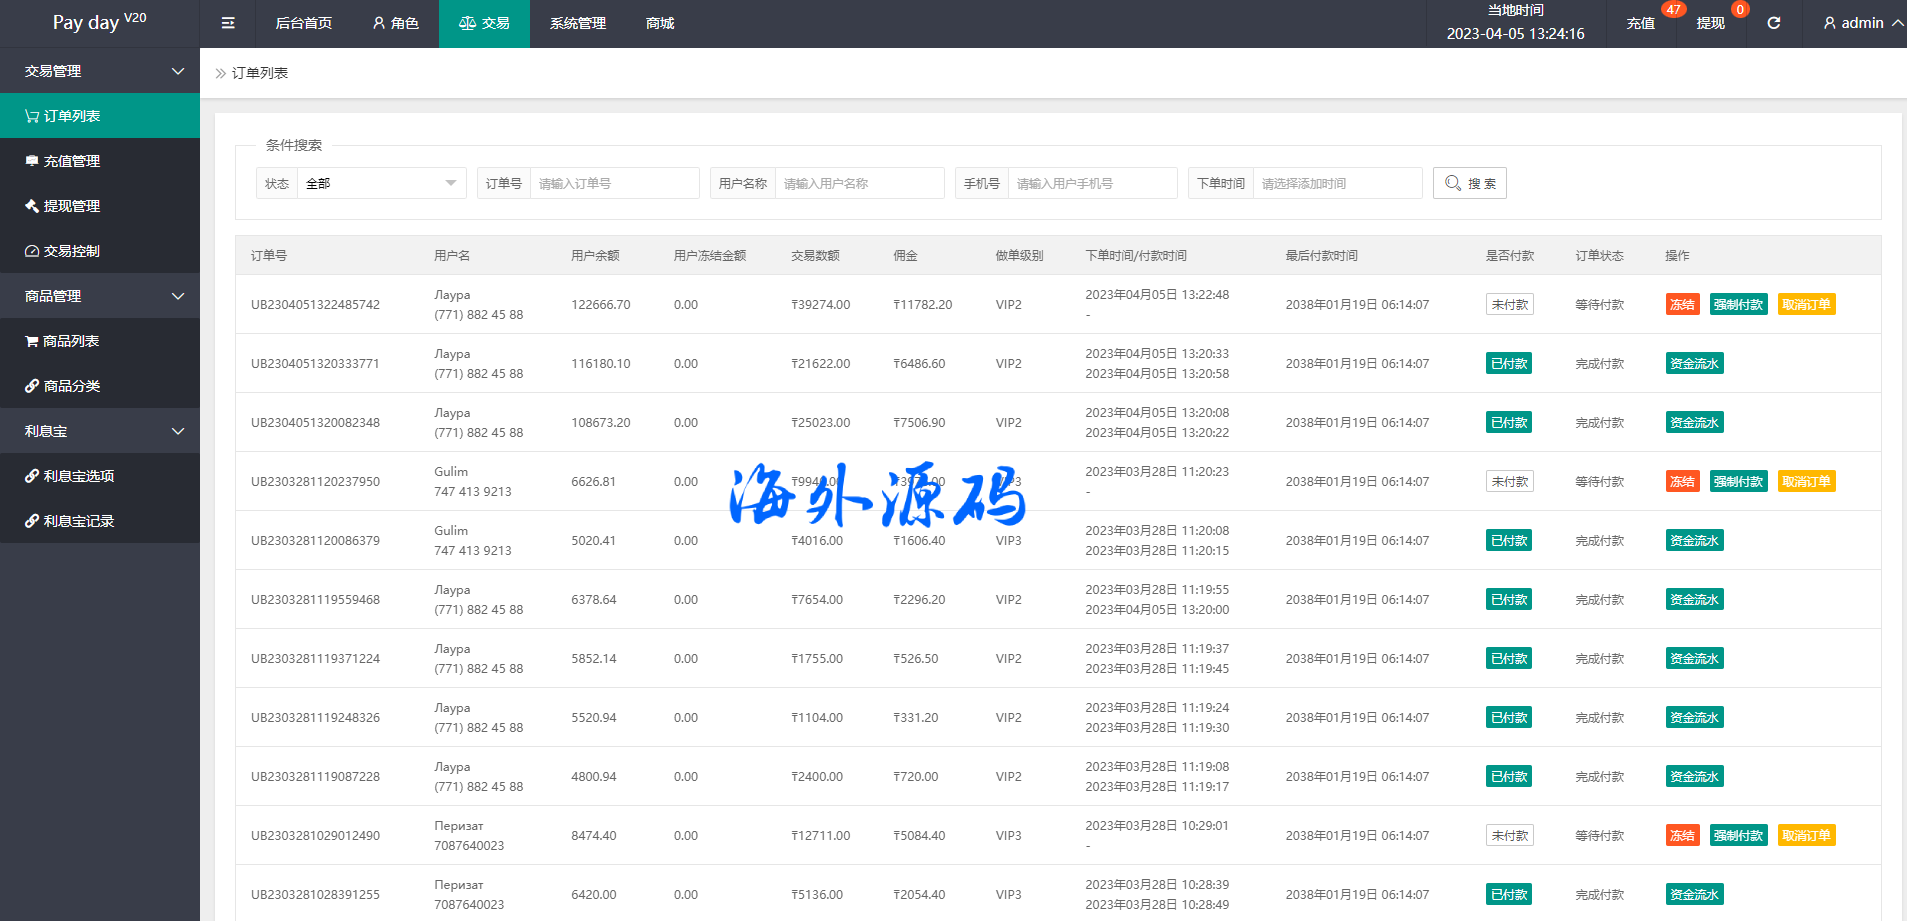Switch to the 系统管理 top tab
The height and width of the screenshot is (921, 1907).
577,23
